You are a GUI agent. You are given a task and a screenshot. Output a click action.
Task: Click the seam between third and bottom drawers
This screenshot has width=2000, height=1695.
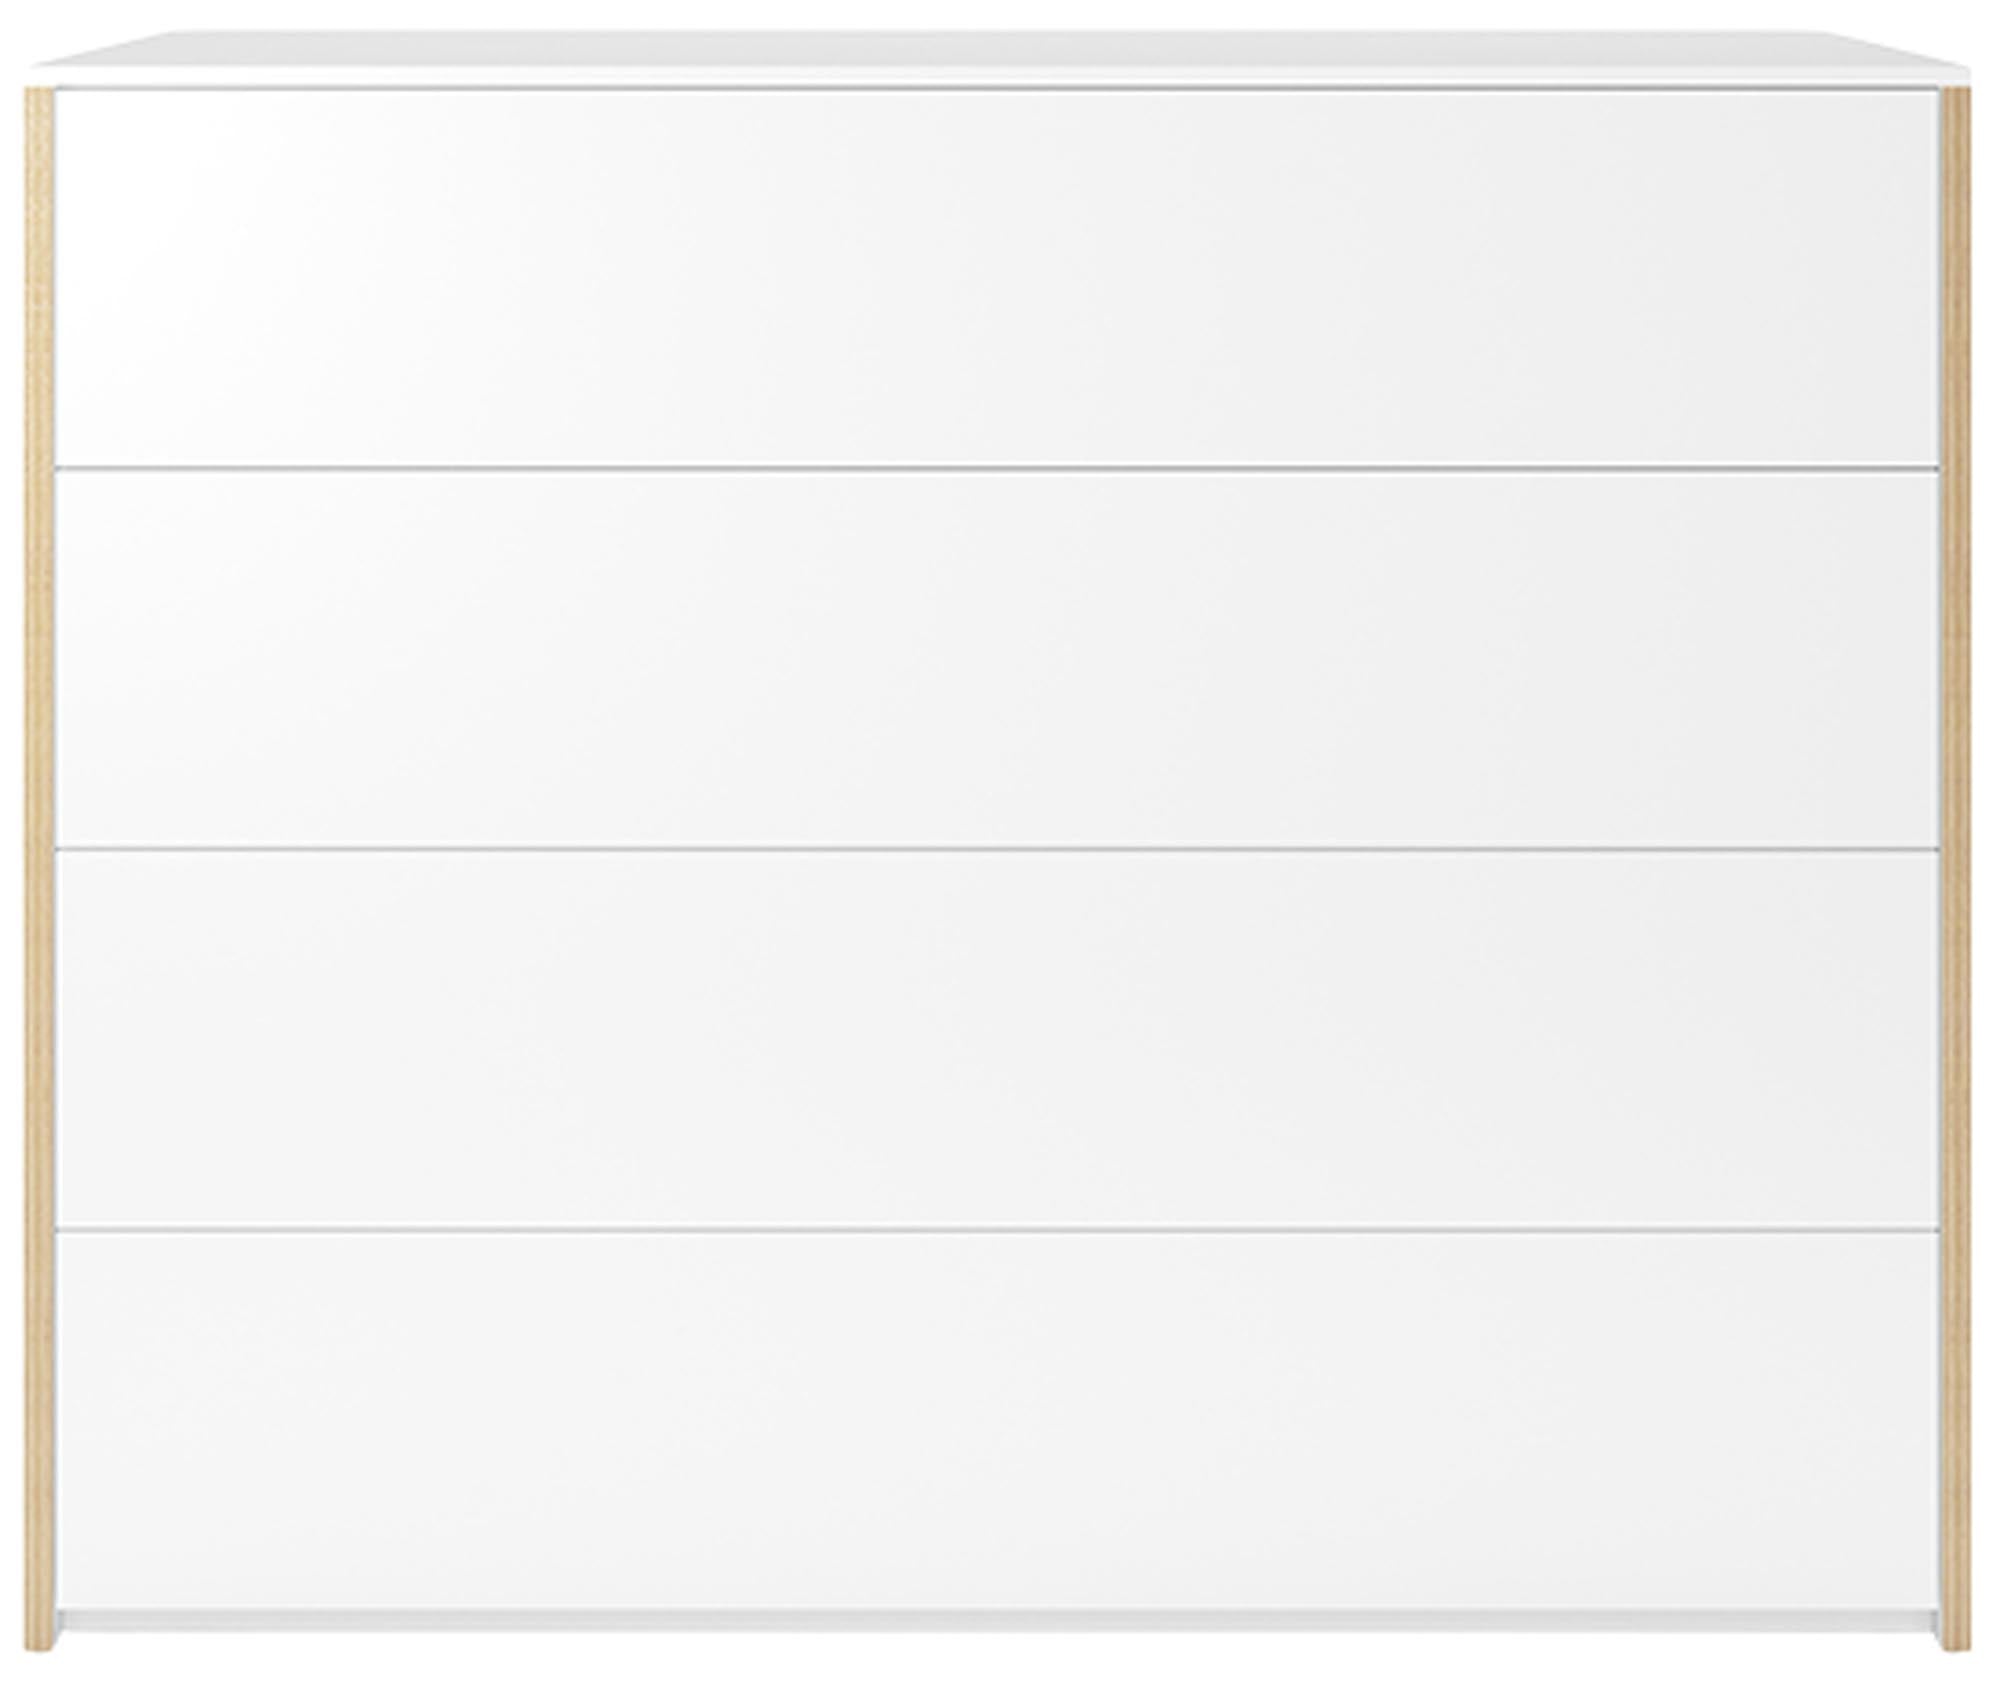(x=1000, y=1229)
